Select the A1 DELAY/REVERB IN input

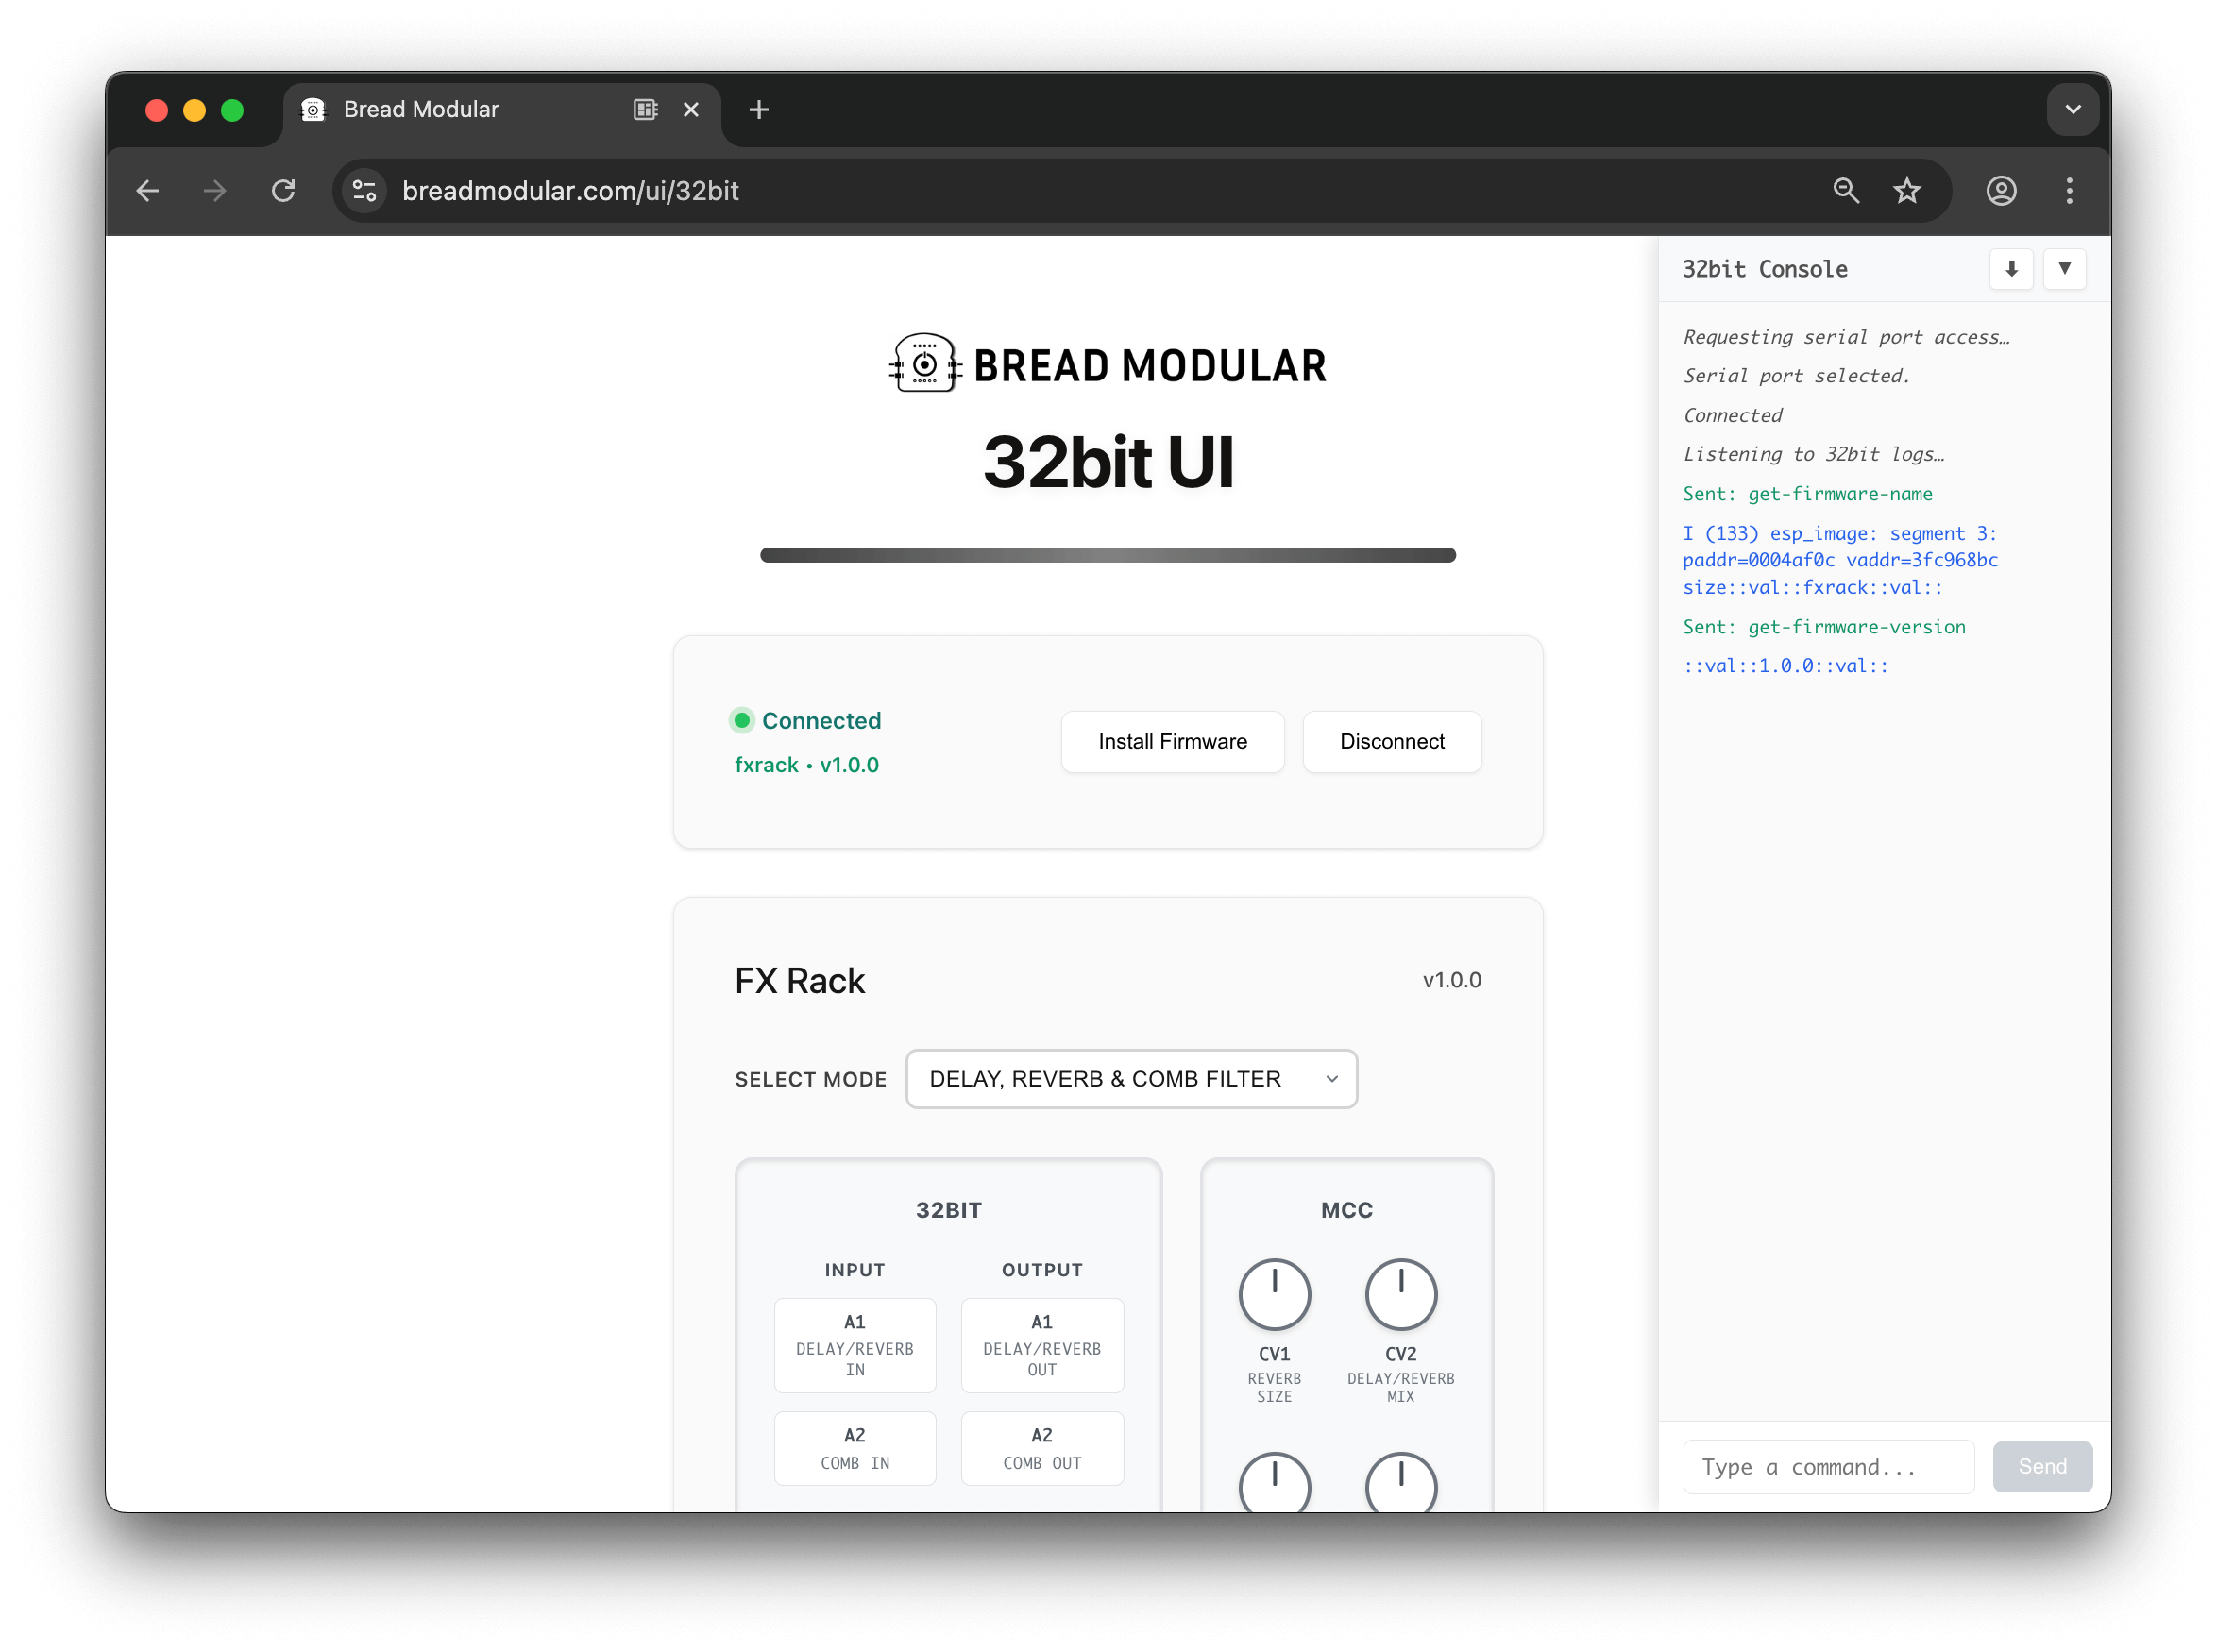point(855,1345)
